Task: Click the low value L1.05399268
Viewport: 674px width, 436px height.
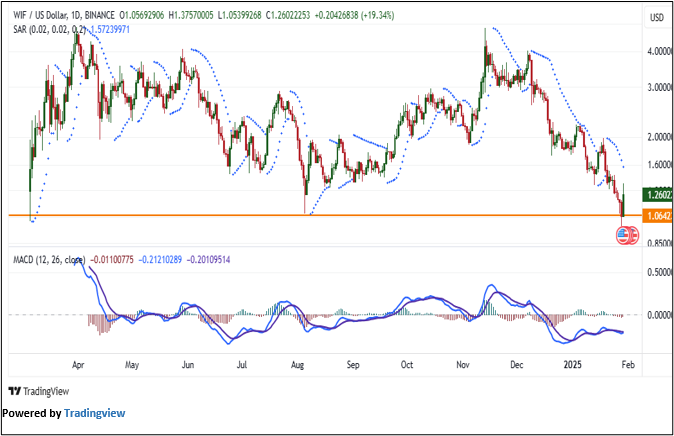Action: tap(239, 15)
